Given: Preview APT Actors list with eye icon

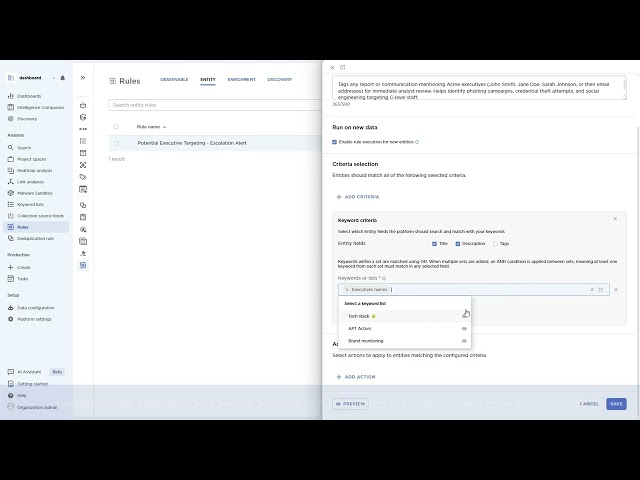Looking at the screenshot, I should [x=464, y=329].
